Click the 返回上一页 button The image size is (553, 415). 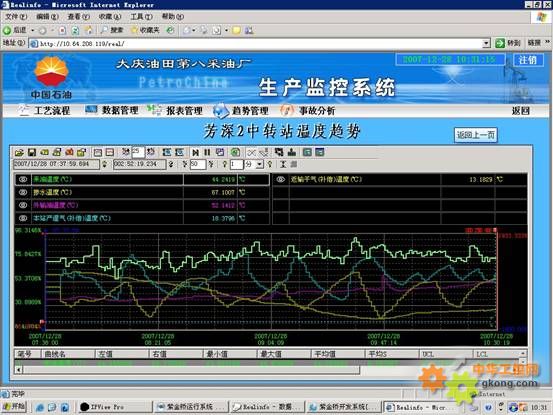click(476, 135)
